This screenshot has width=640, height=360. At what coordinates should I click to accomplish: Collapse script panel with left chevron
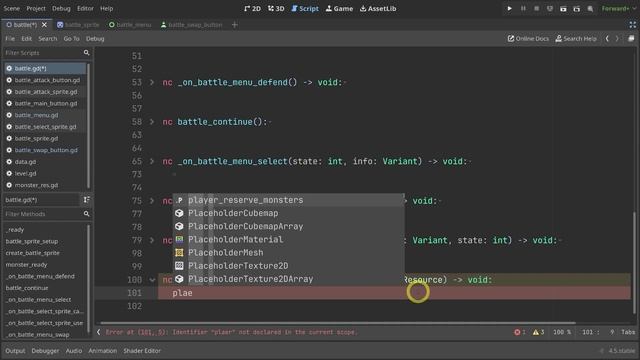(98, 332)
